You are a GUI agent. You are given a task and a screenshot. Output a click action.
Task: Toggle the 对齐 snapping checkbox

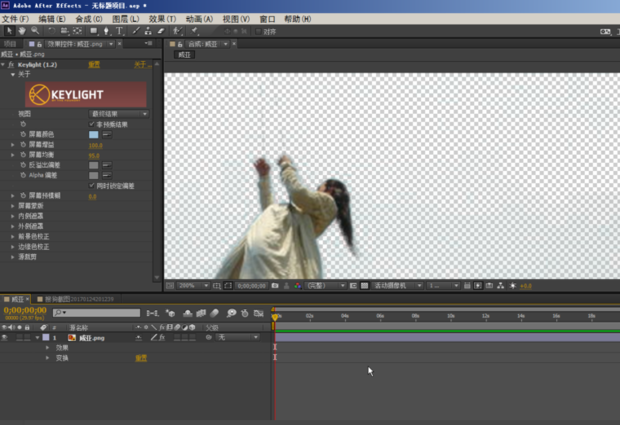tap(258, 32)
